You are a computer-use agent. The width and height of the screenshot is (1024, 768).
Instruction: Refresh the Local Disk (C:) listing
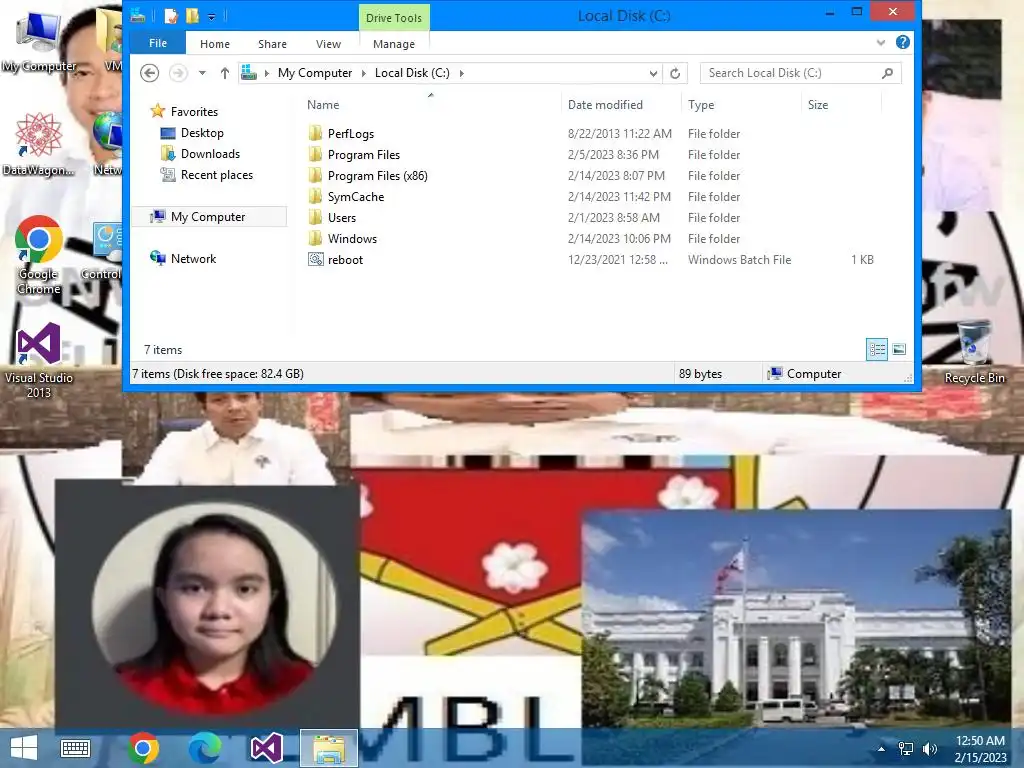point(675,73)
